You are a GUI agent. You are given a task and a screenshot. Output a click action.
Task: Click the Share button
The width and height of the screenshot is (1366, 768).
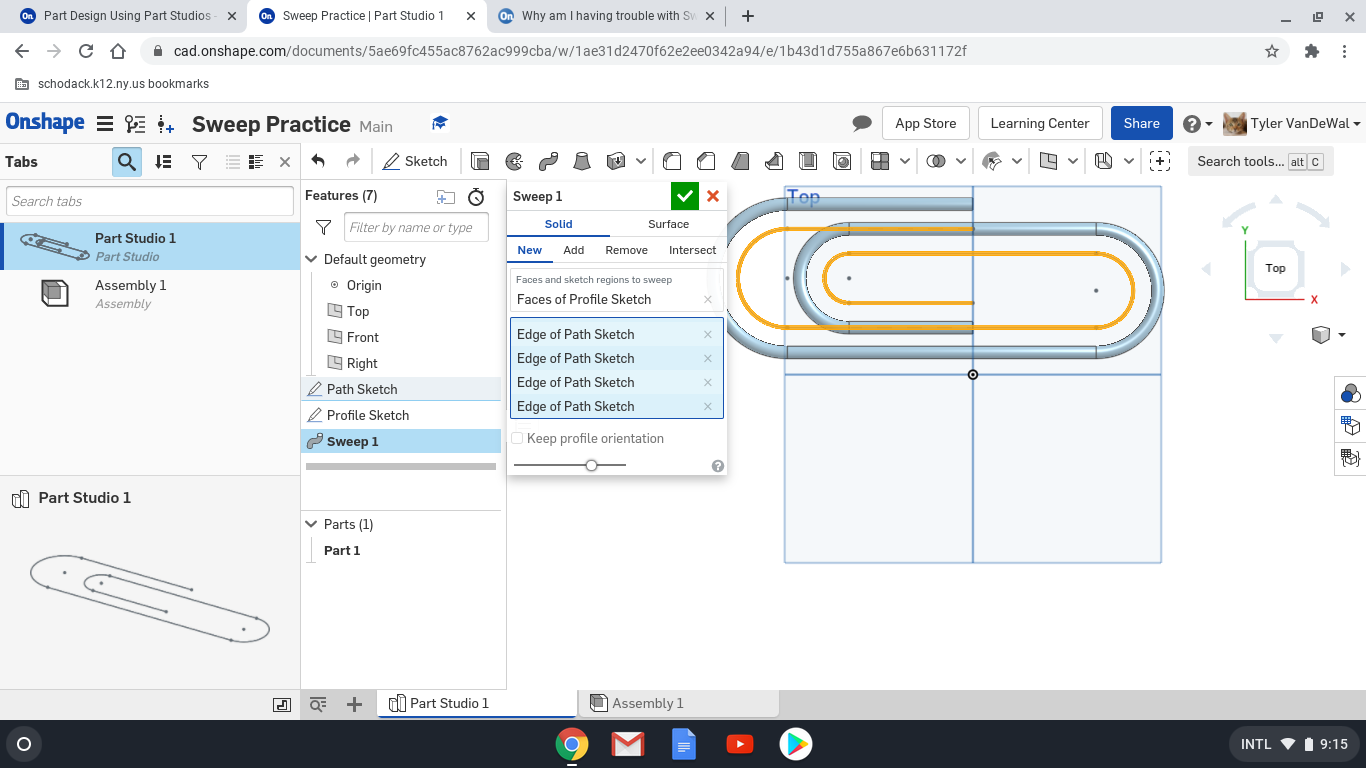pos(1141,123)
